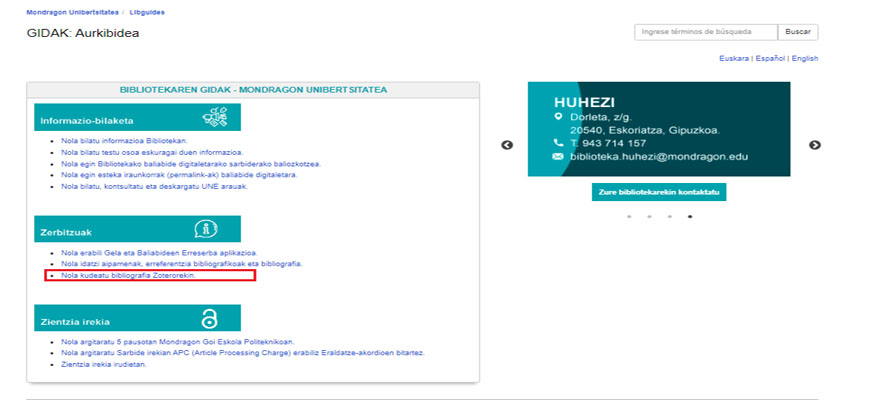Open Nola idatzi aipamenak guide link
The width and height of the screenshot is (869, 400).
(182, 264)
